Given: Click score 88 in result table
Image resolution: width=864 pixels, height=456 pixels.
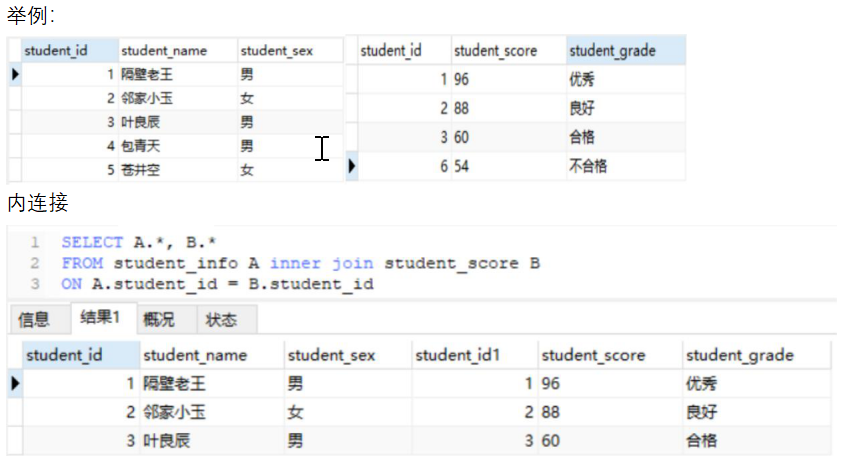Looking at the screenshot, I should pos(550,412).
